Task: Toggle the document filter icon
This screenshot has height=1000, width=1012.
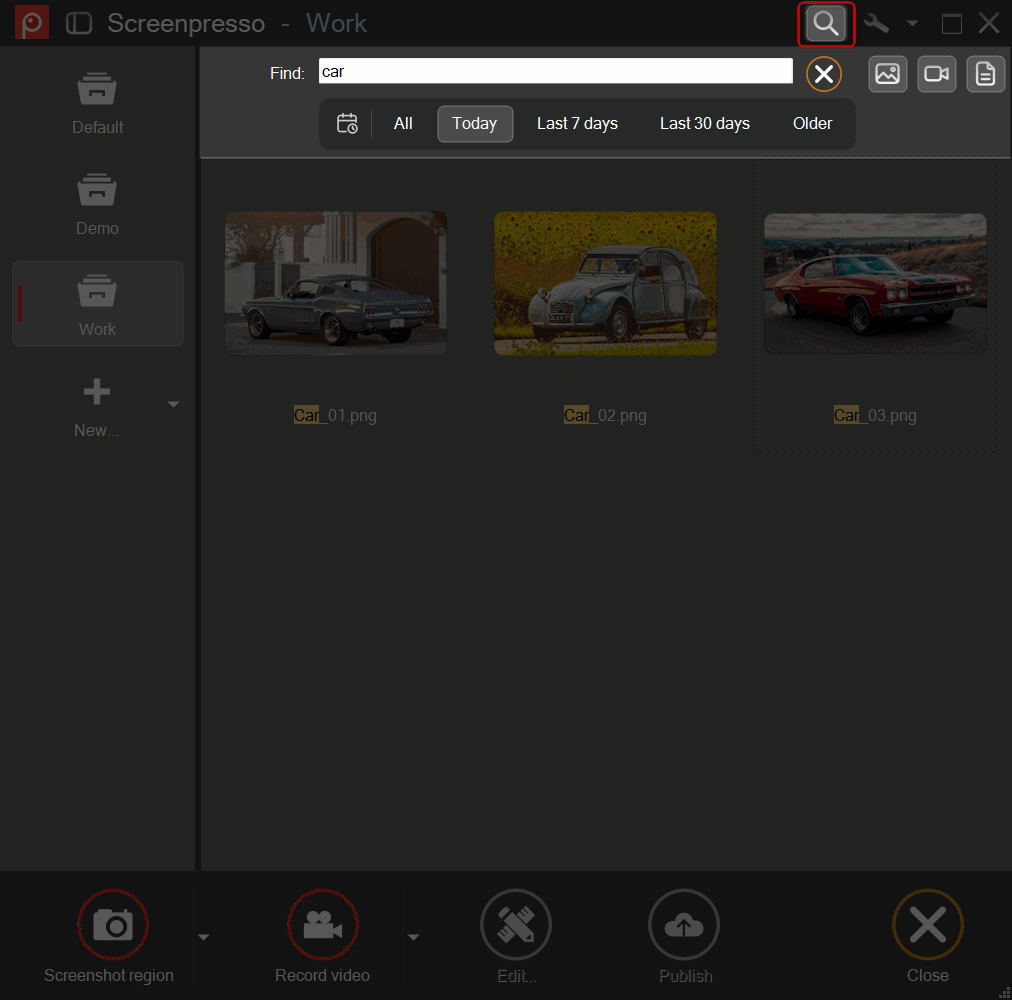Action: [x=986, y=74]
